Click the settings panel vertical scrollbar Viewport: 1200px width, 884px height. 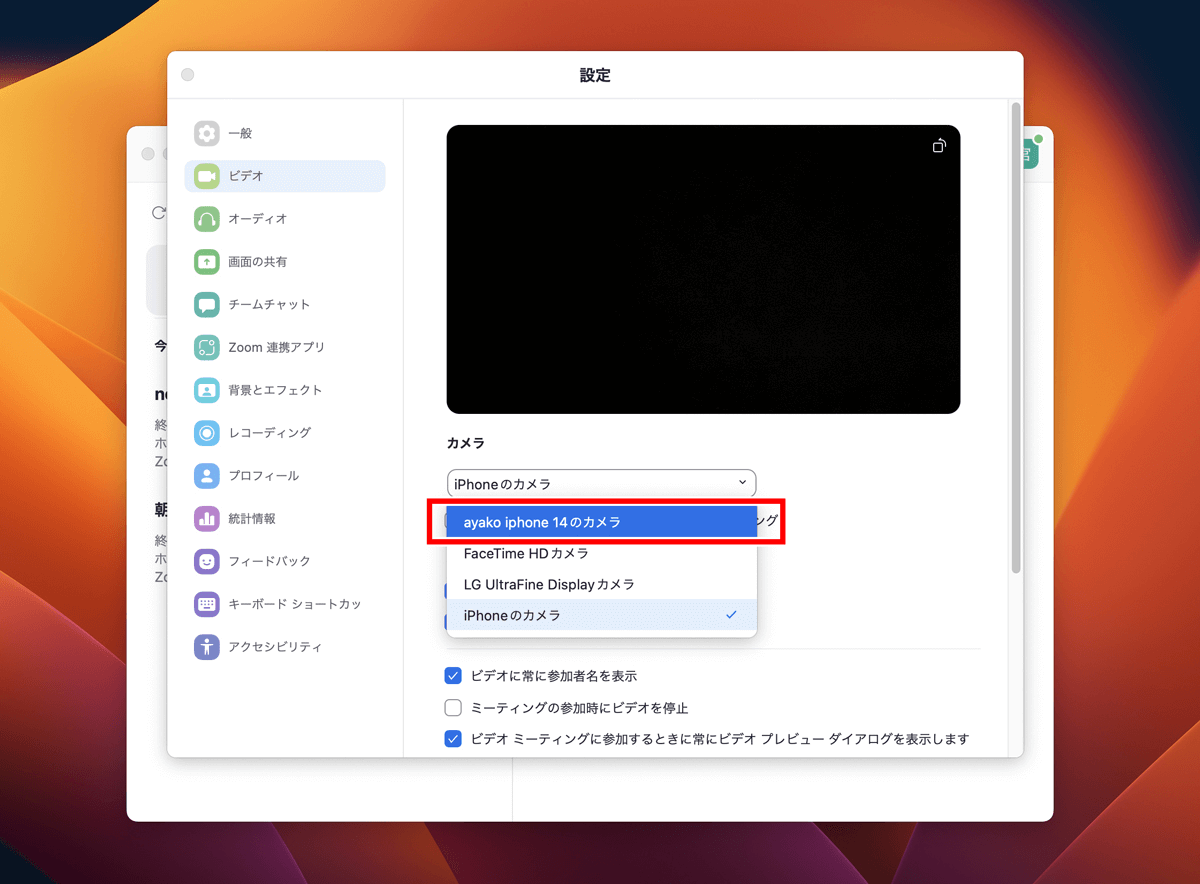click(x=1016, y=337)
